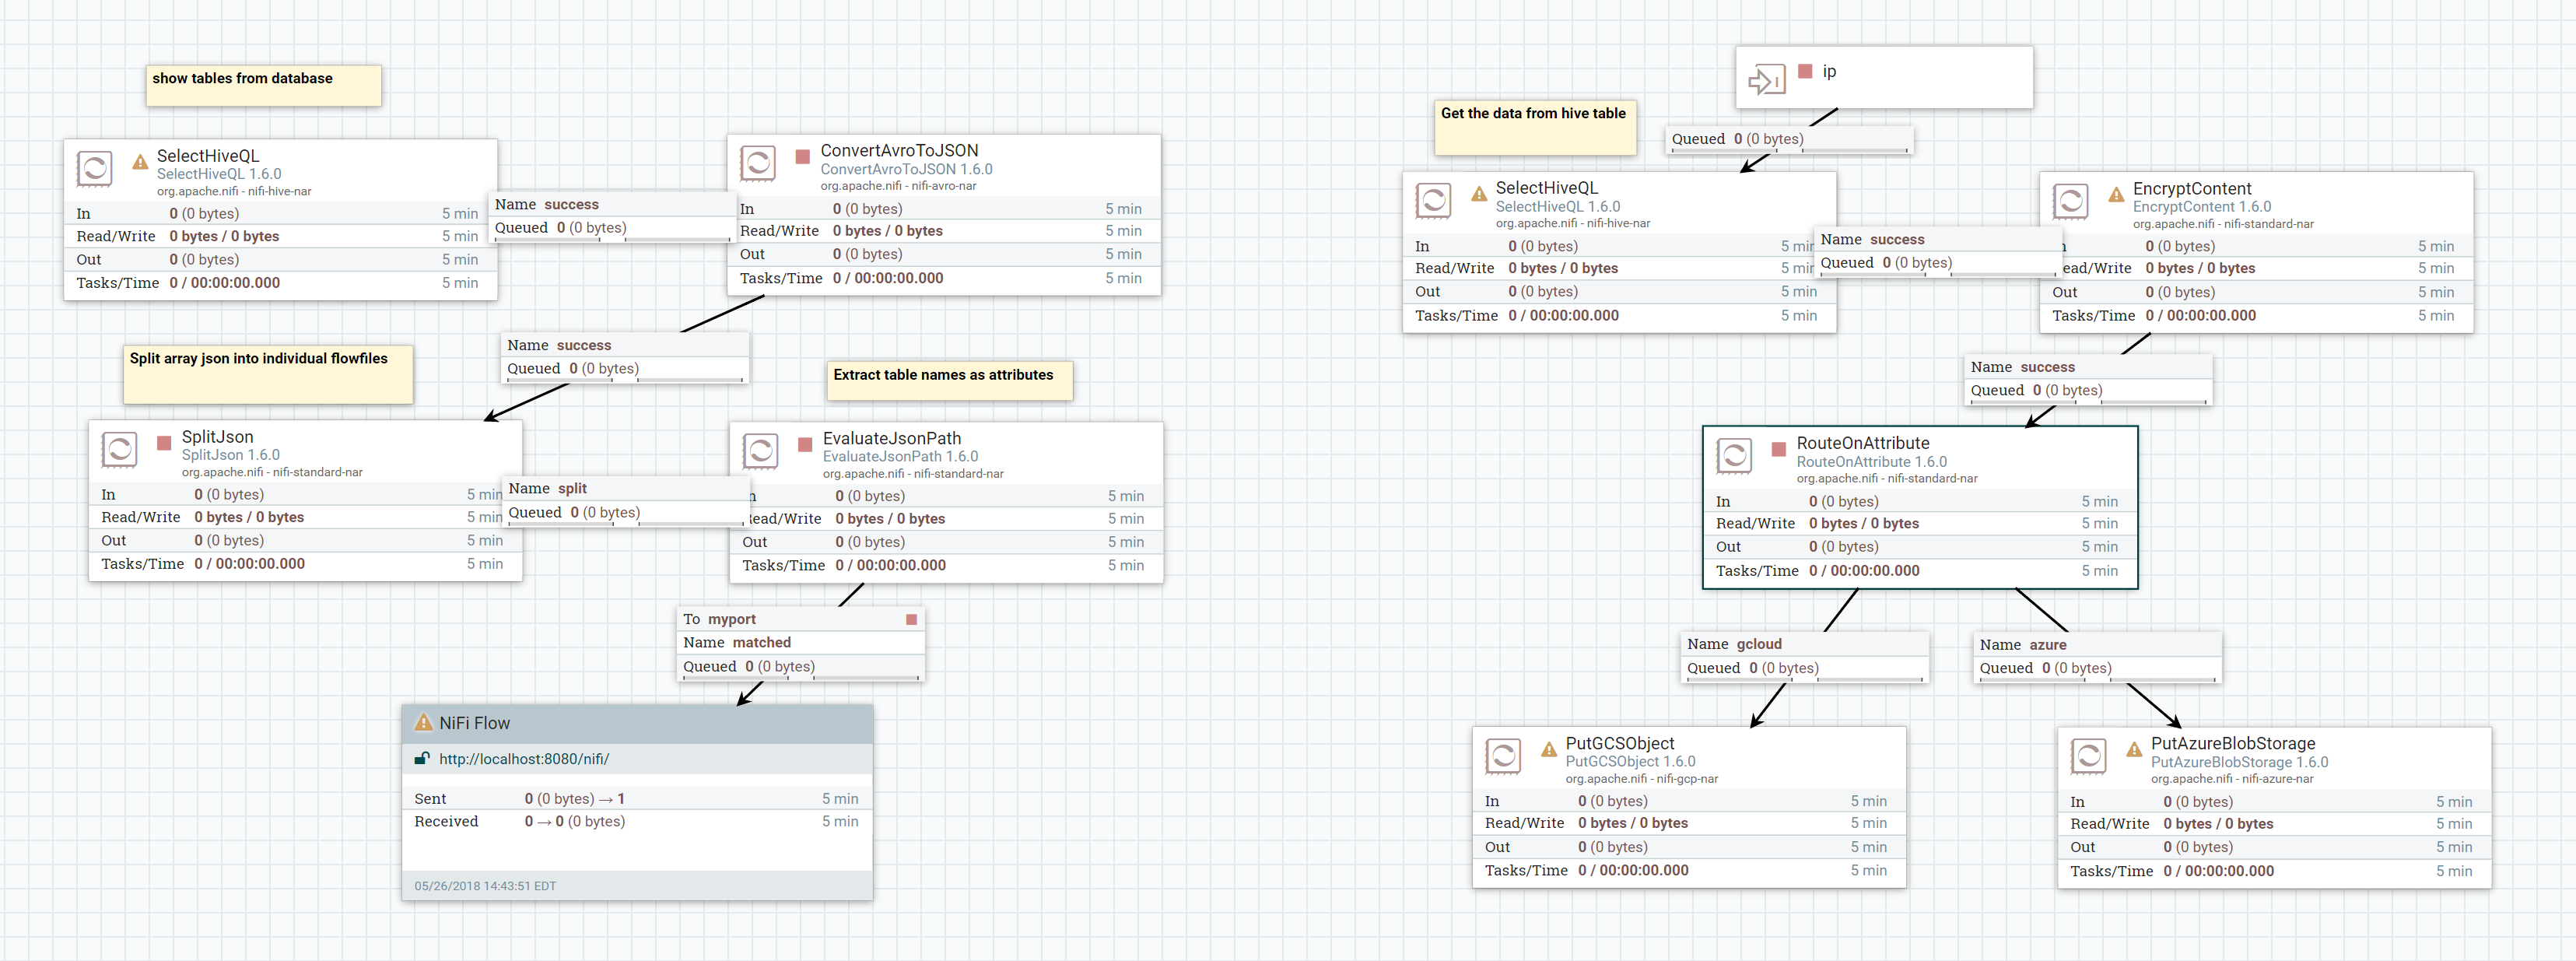Click the PutGCSObject processor icon

coord(1502,756)
